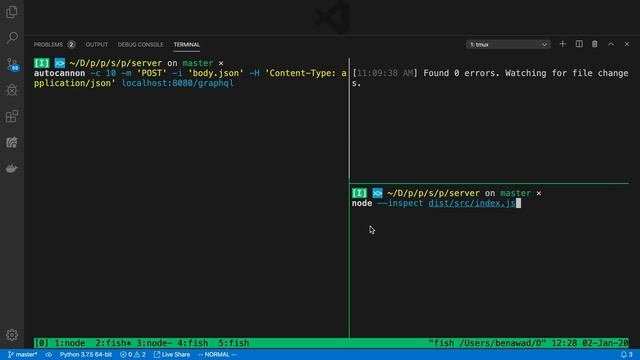
Task: Switch to the Debug Console tab
Action: (140, 44)
